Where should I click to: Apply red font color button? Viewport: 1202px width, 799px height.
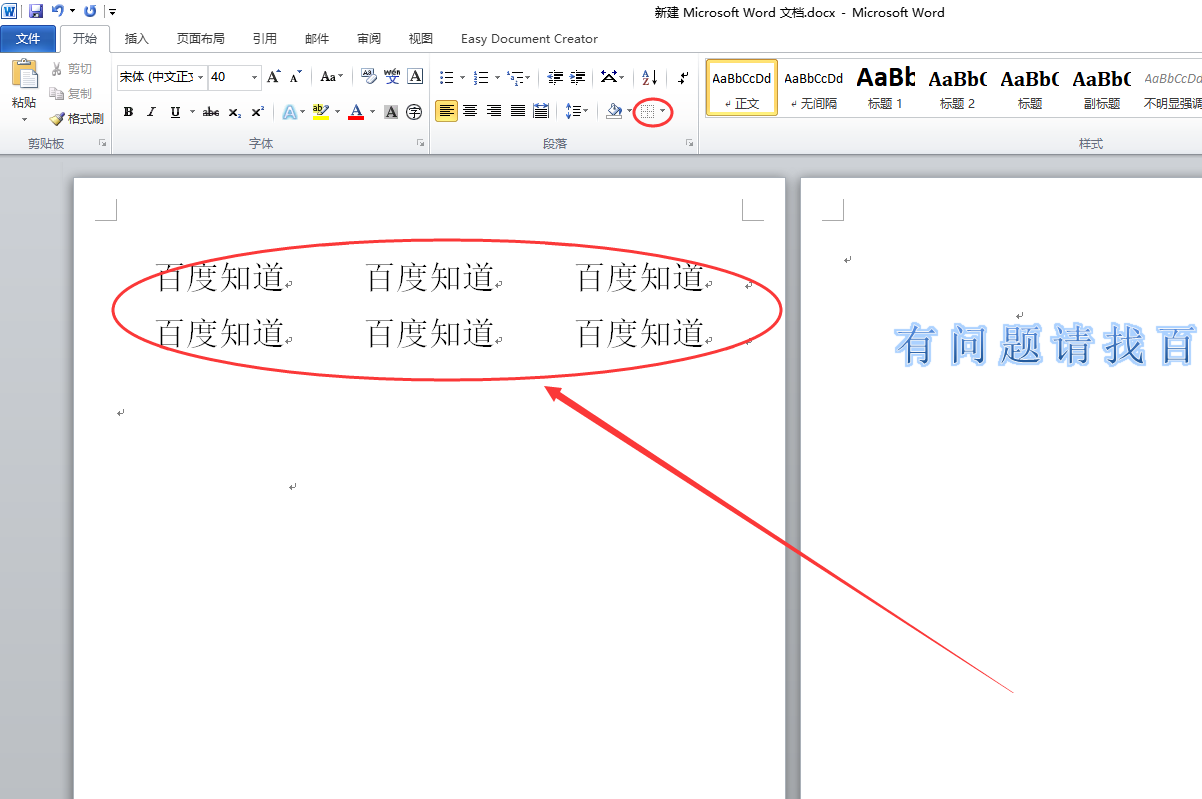(356, 112)
